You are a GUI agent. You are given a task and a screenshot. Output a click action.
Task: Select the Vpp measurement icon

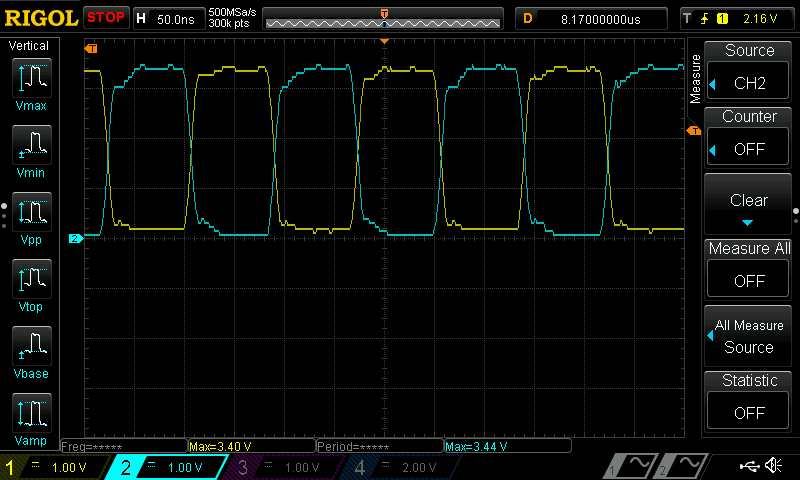click(32, 212)
